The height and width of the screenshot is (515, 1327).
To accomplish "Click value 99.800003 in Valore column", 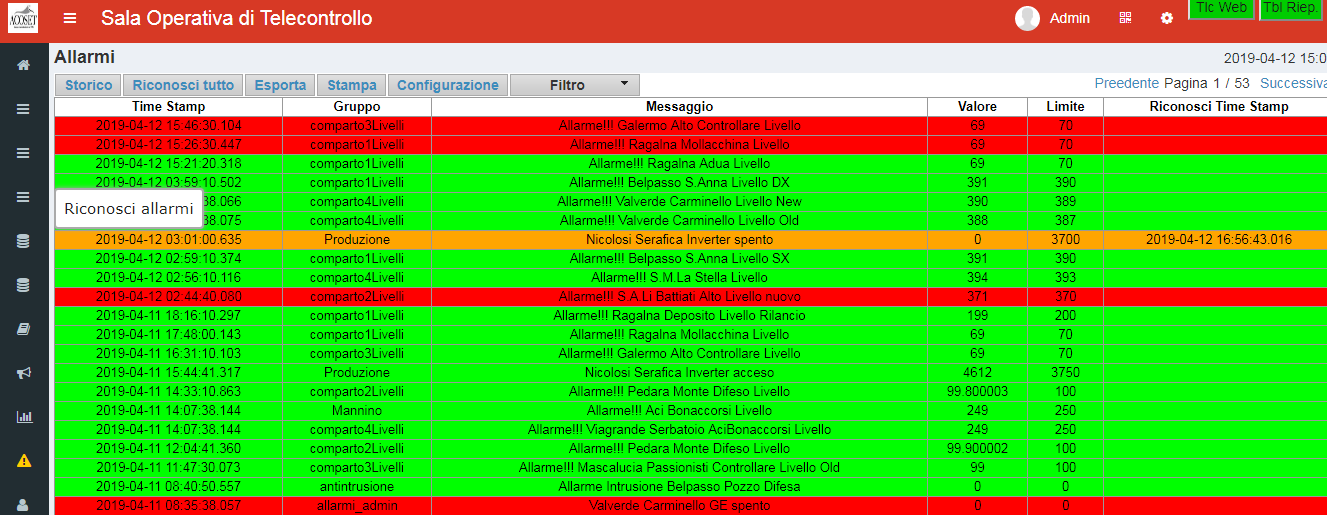I will click(x=977, y=392).
